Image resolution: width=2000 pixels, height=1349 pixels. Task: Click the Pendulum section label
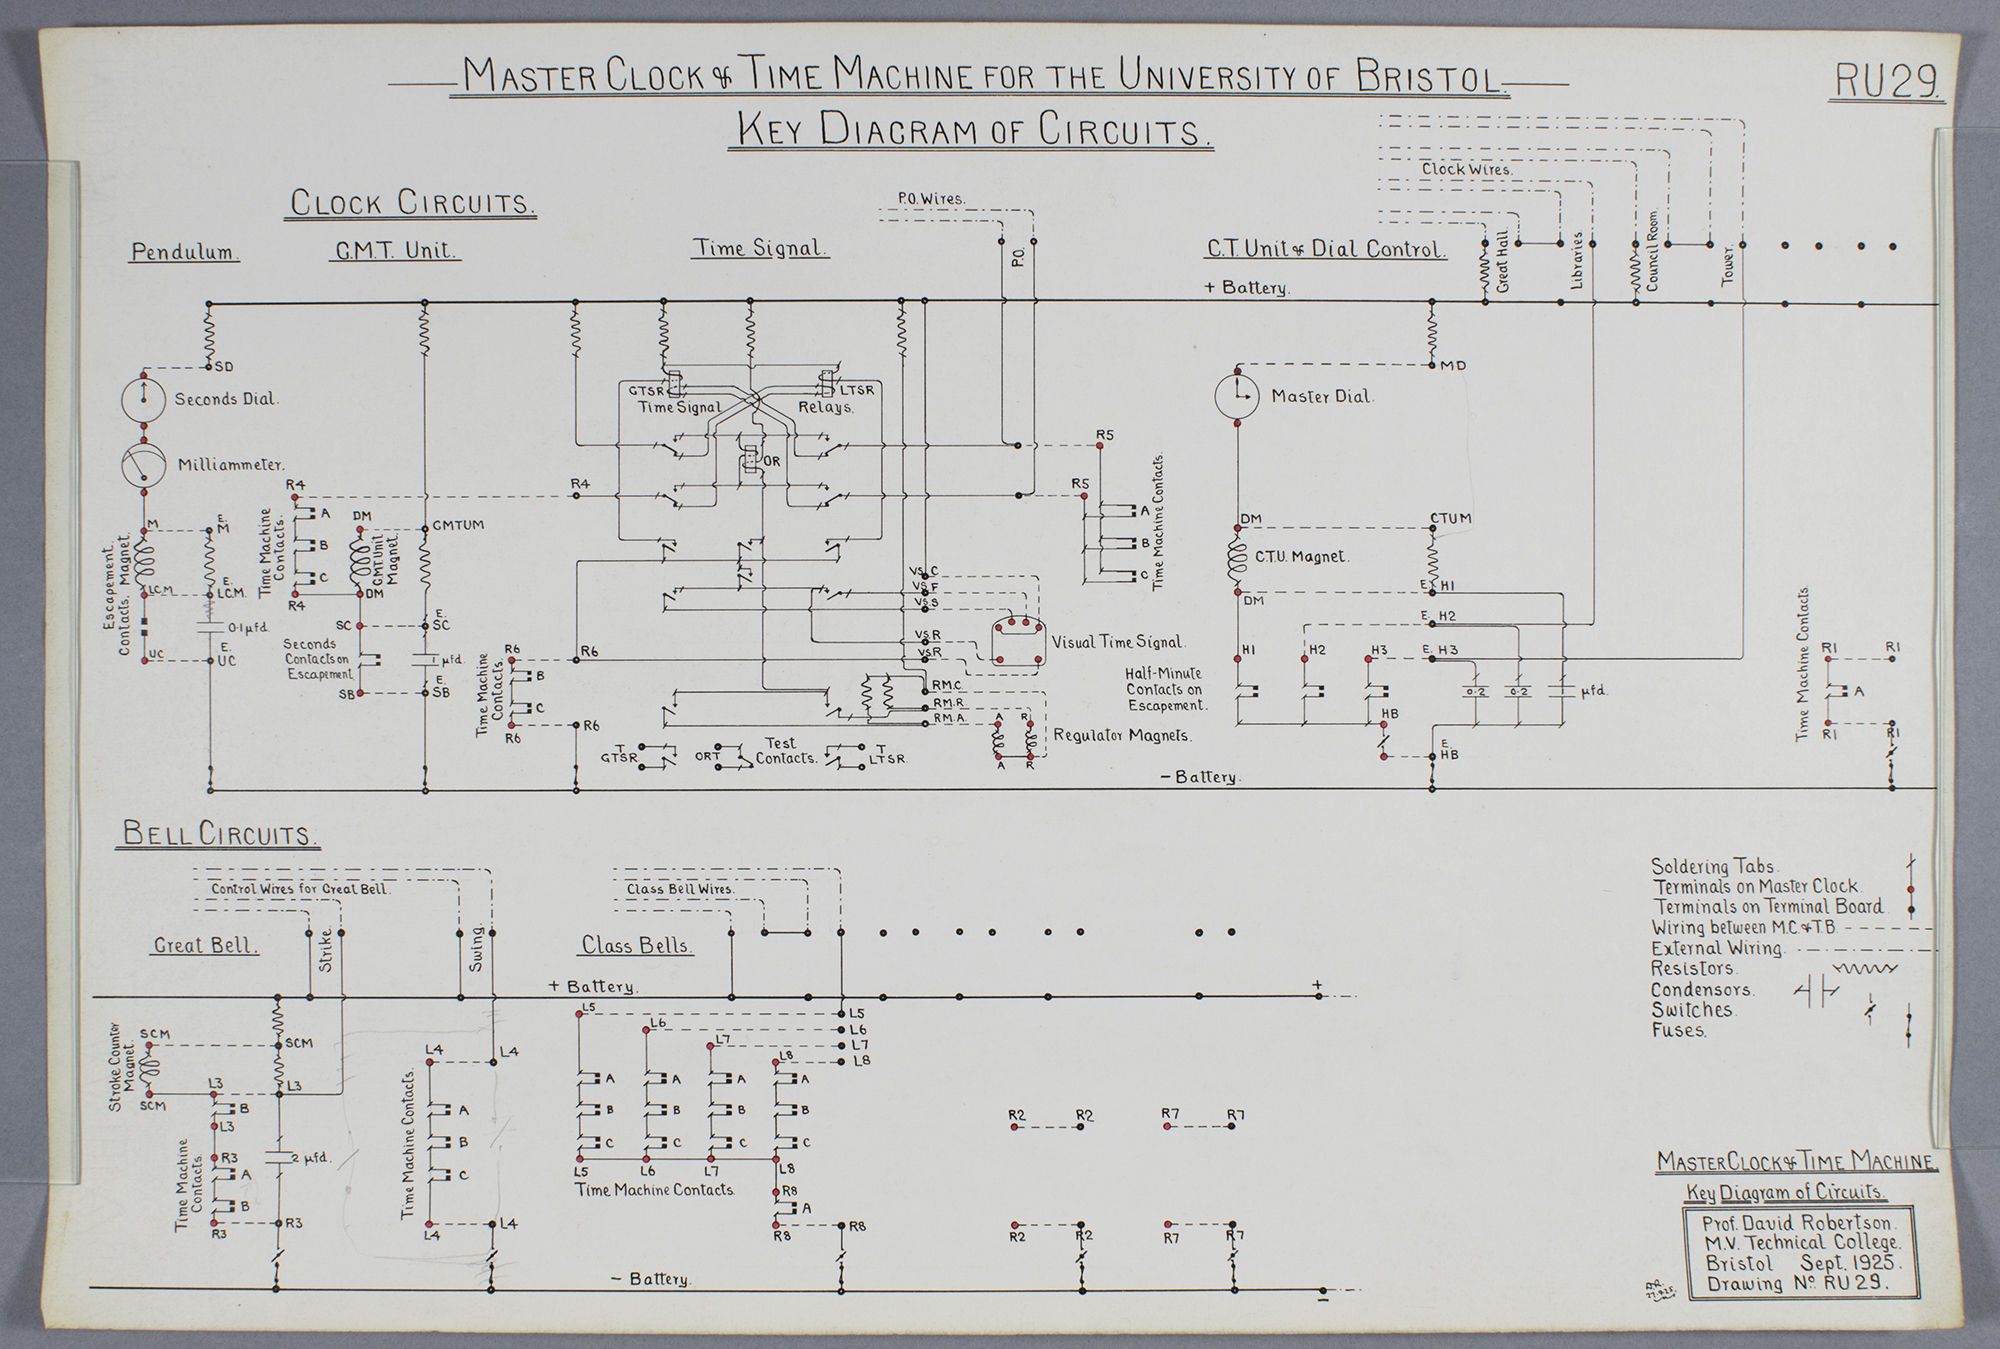click(184, 252)
